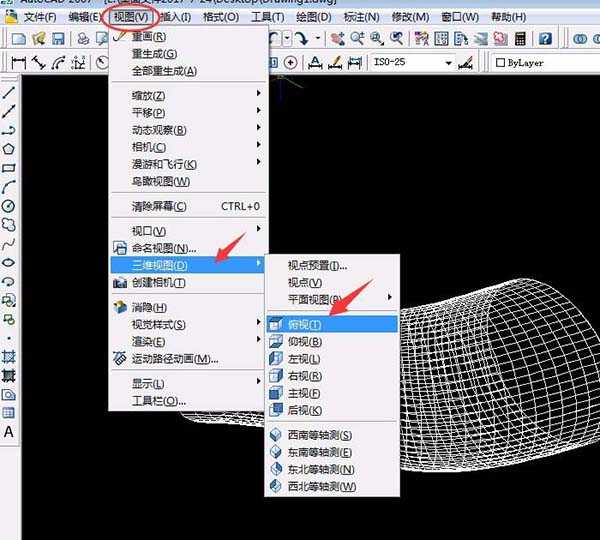Viewport: 600px width, 540px height.
Task: Choose 东北等轴测(N) view
Action: (x=332, y=469)
